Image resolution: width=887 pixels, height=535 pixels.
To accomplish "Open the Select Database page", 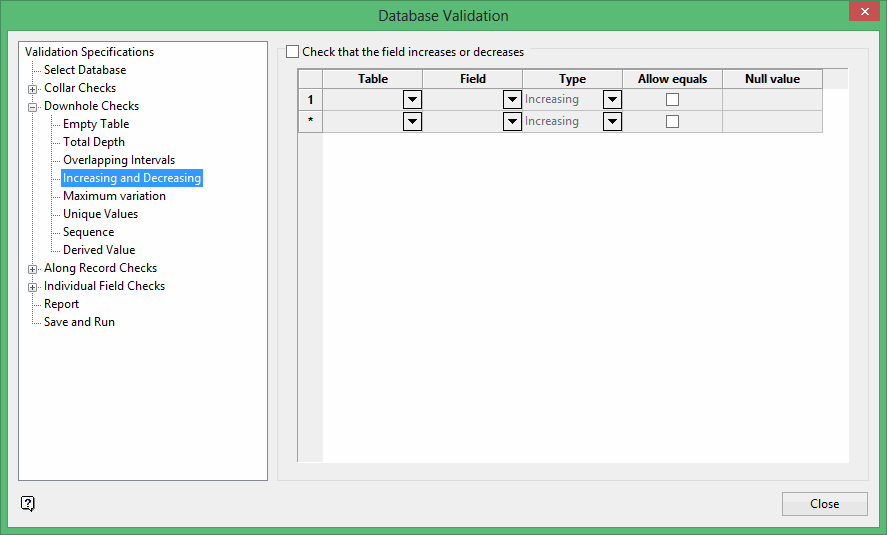I will pos(85,70).
